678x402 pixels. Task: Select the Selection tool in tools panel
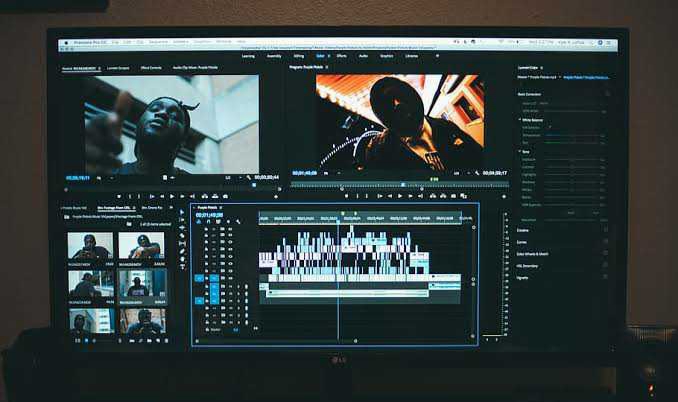(x=182, y=212)
